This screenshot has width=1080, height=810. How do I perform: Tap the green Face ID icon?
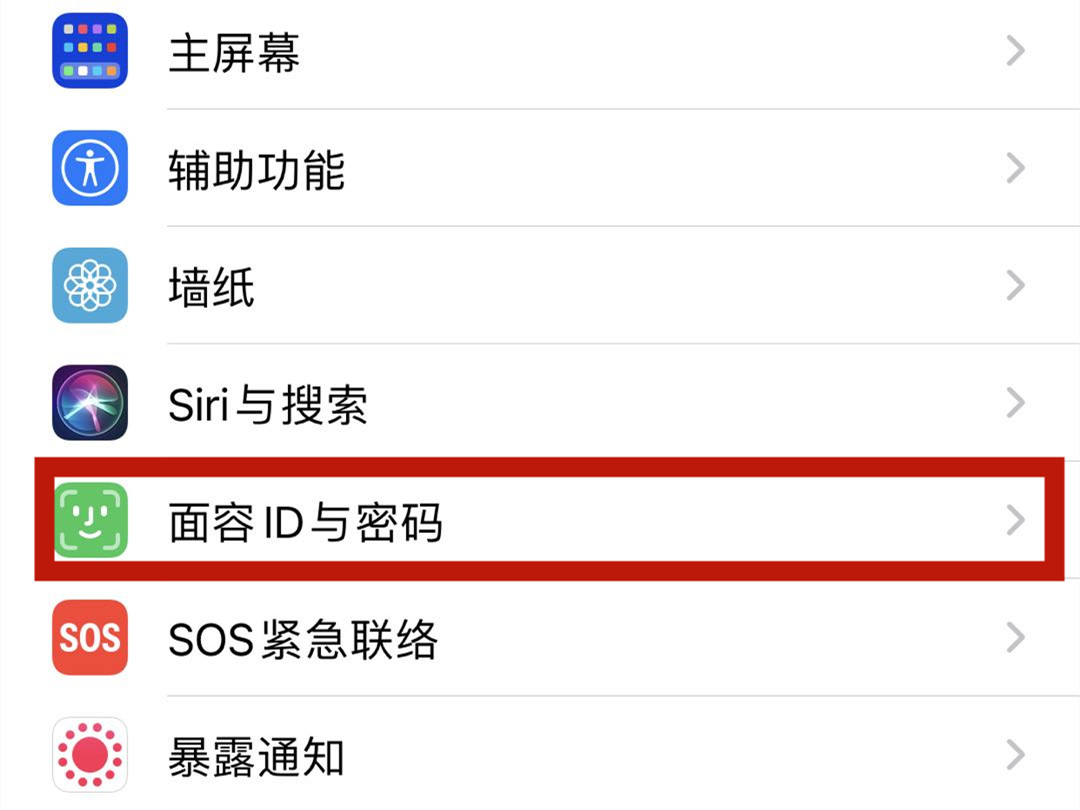90,520
